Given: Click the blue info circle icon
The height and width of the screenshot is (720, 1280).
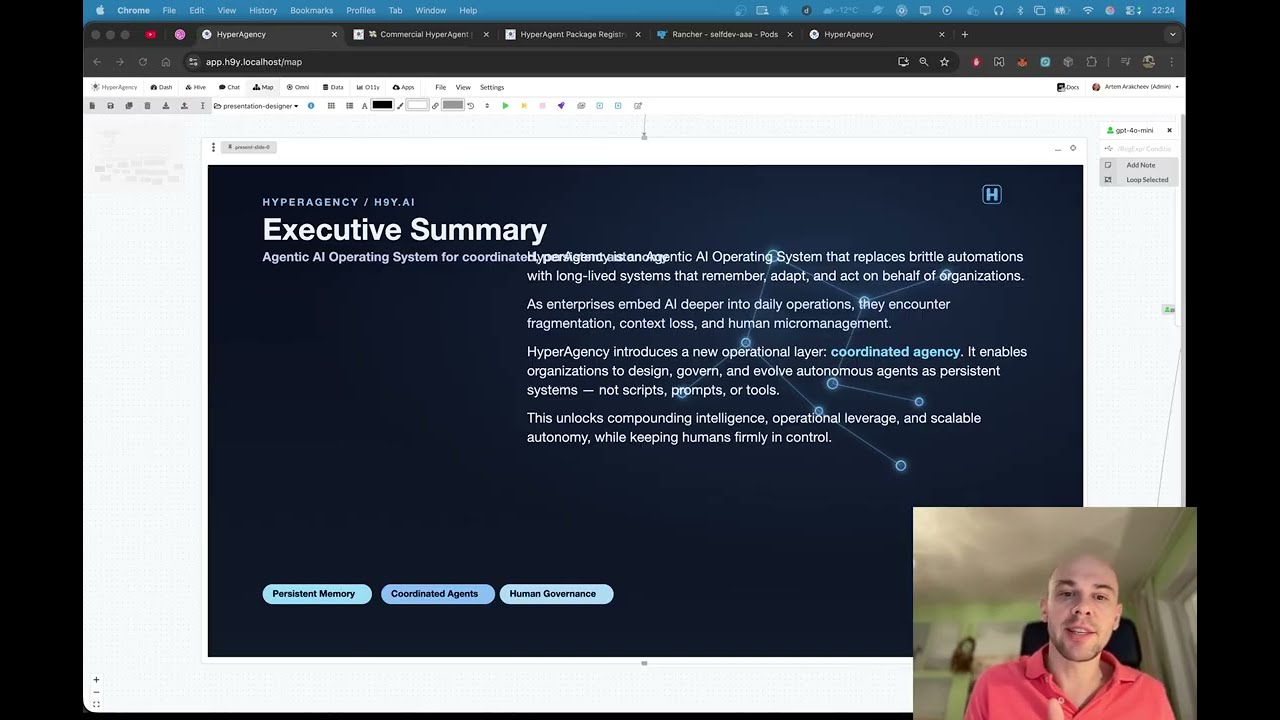Looking at the screenshot, I should click(x=311, y=105).
